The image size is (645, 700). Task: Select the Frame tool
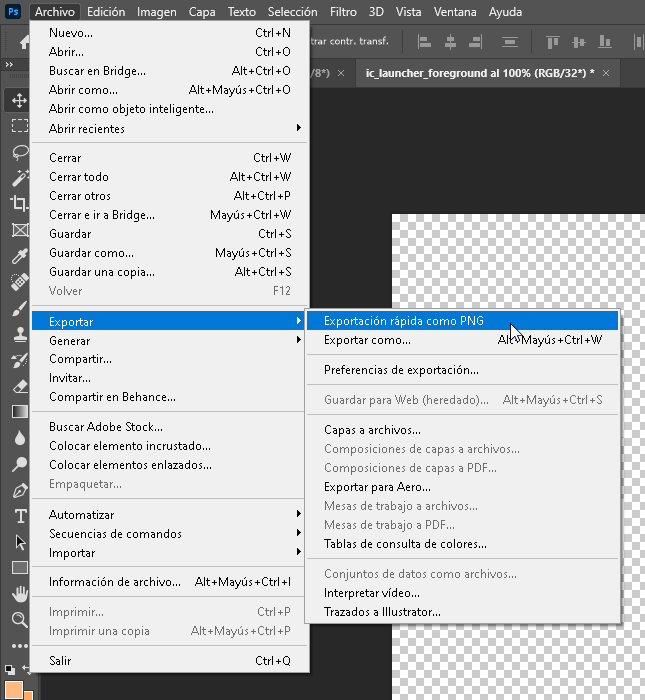(19, 230)
